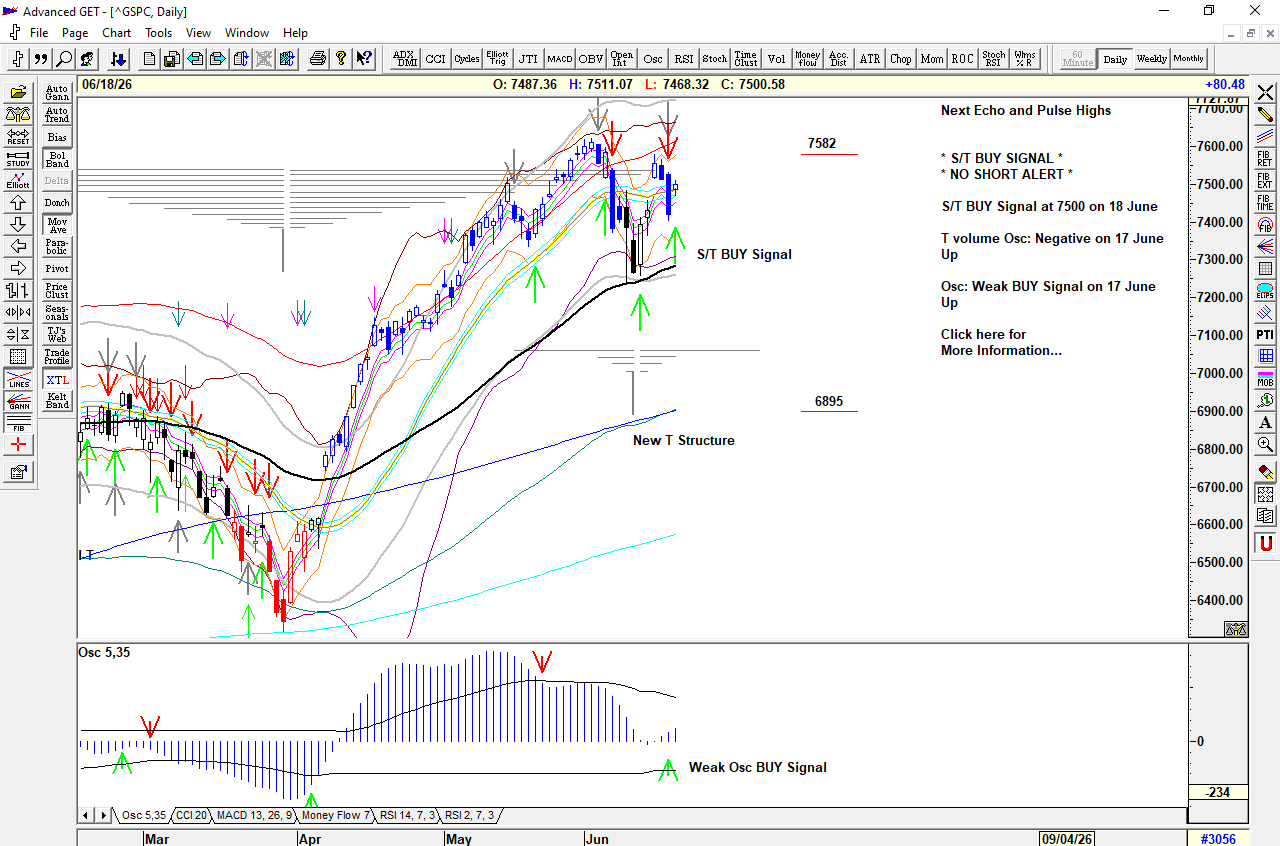The width and height of the screenshot is (1280, 846).
Task: Apply the Elliott wave tool
Action: 18,181
